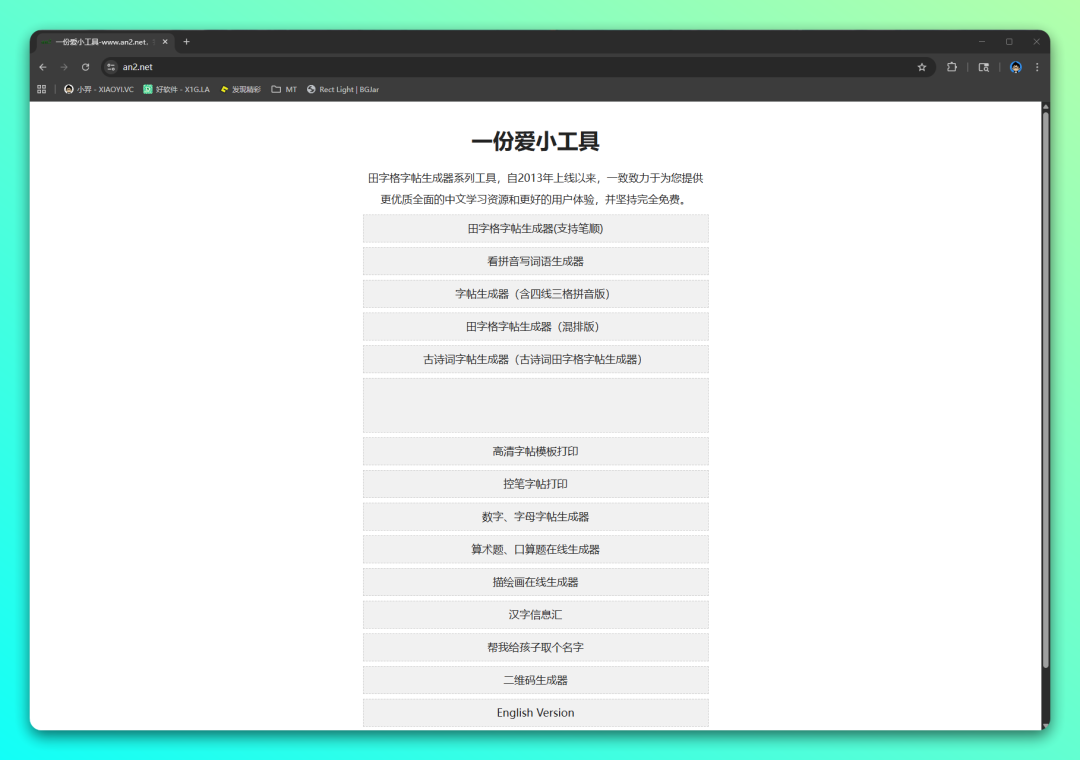Switch to English Version
The height and width of the screenshot is (760, 1080).
pyautogui.click(x=535, y=712)
